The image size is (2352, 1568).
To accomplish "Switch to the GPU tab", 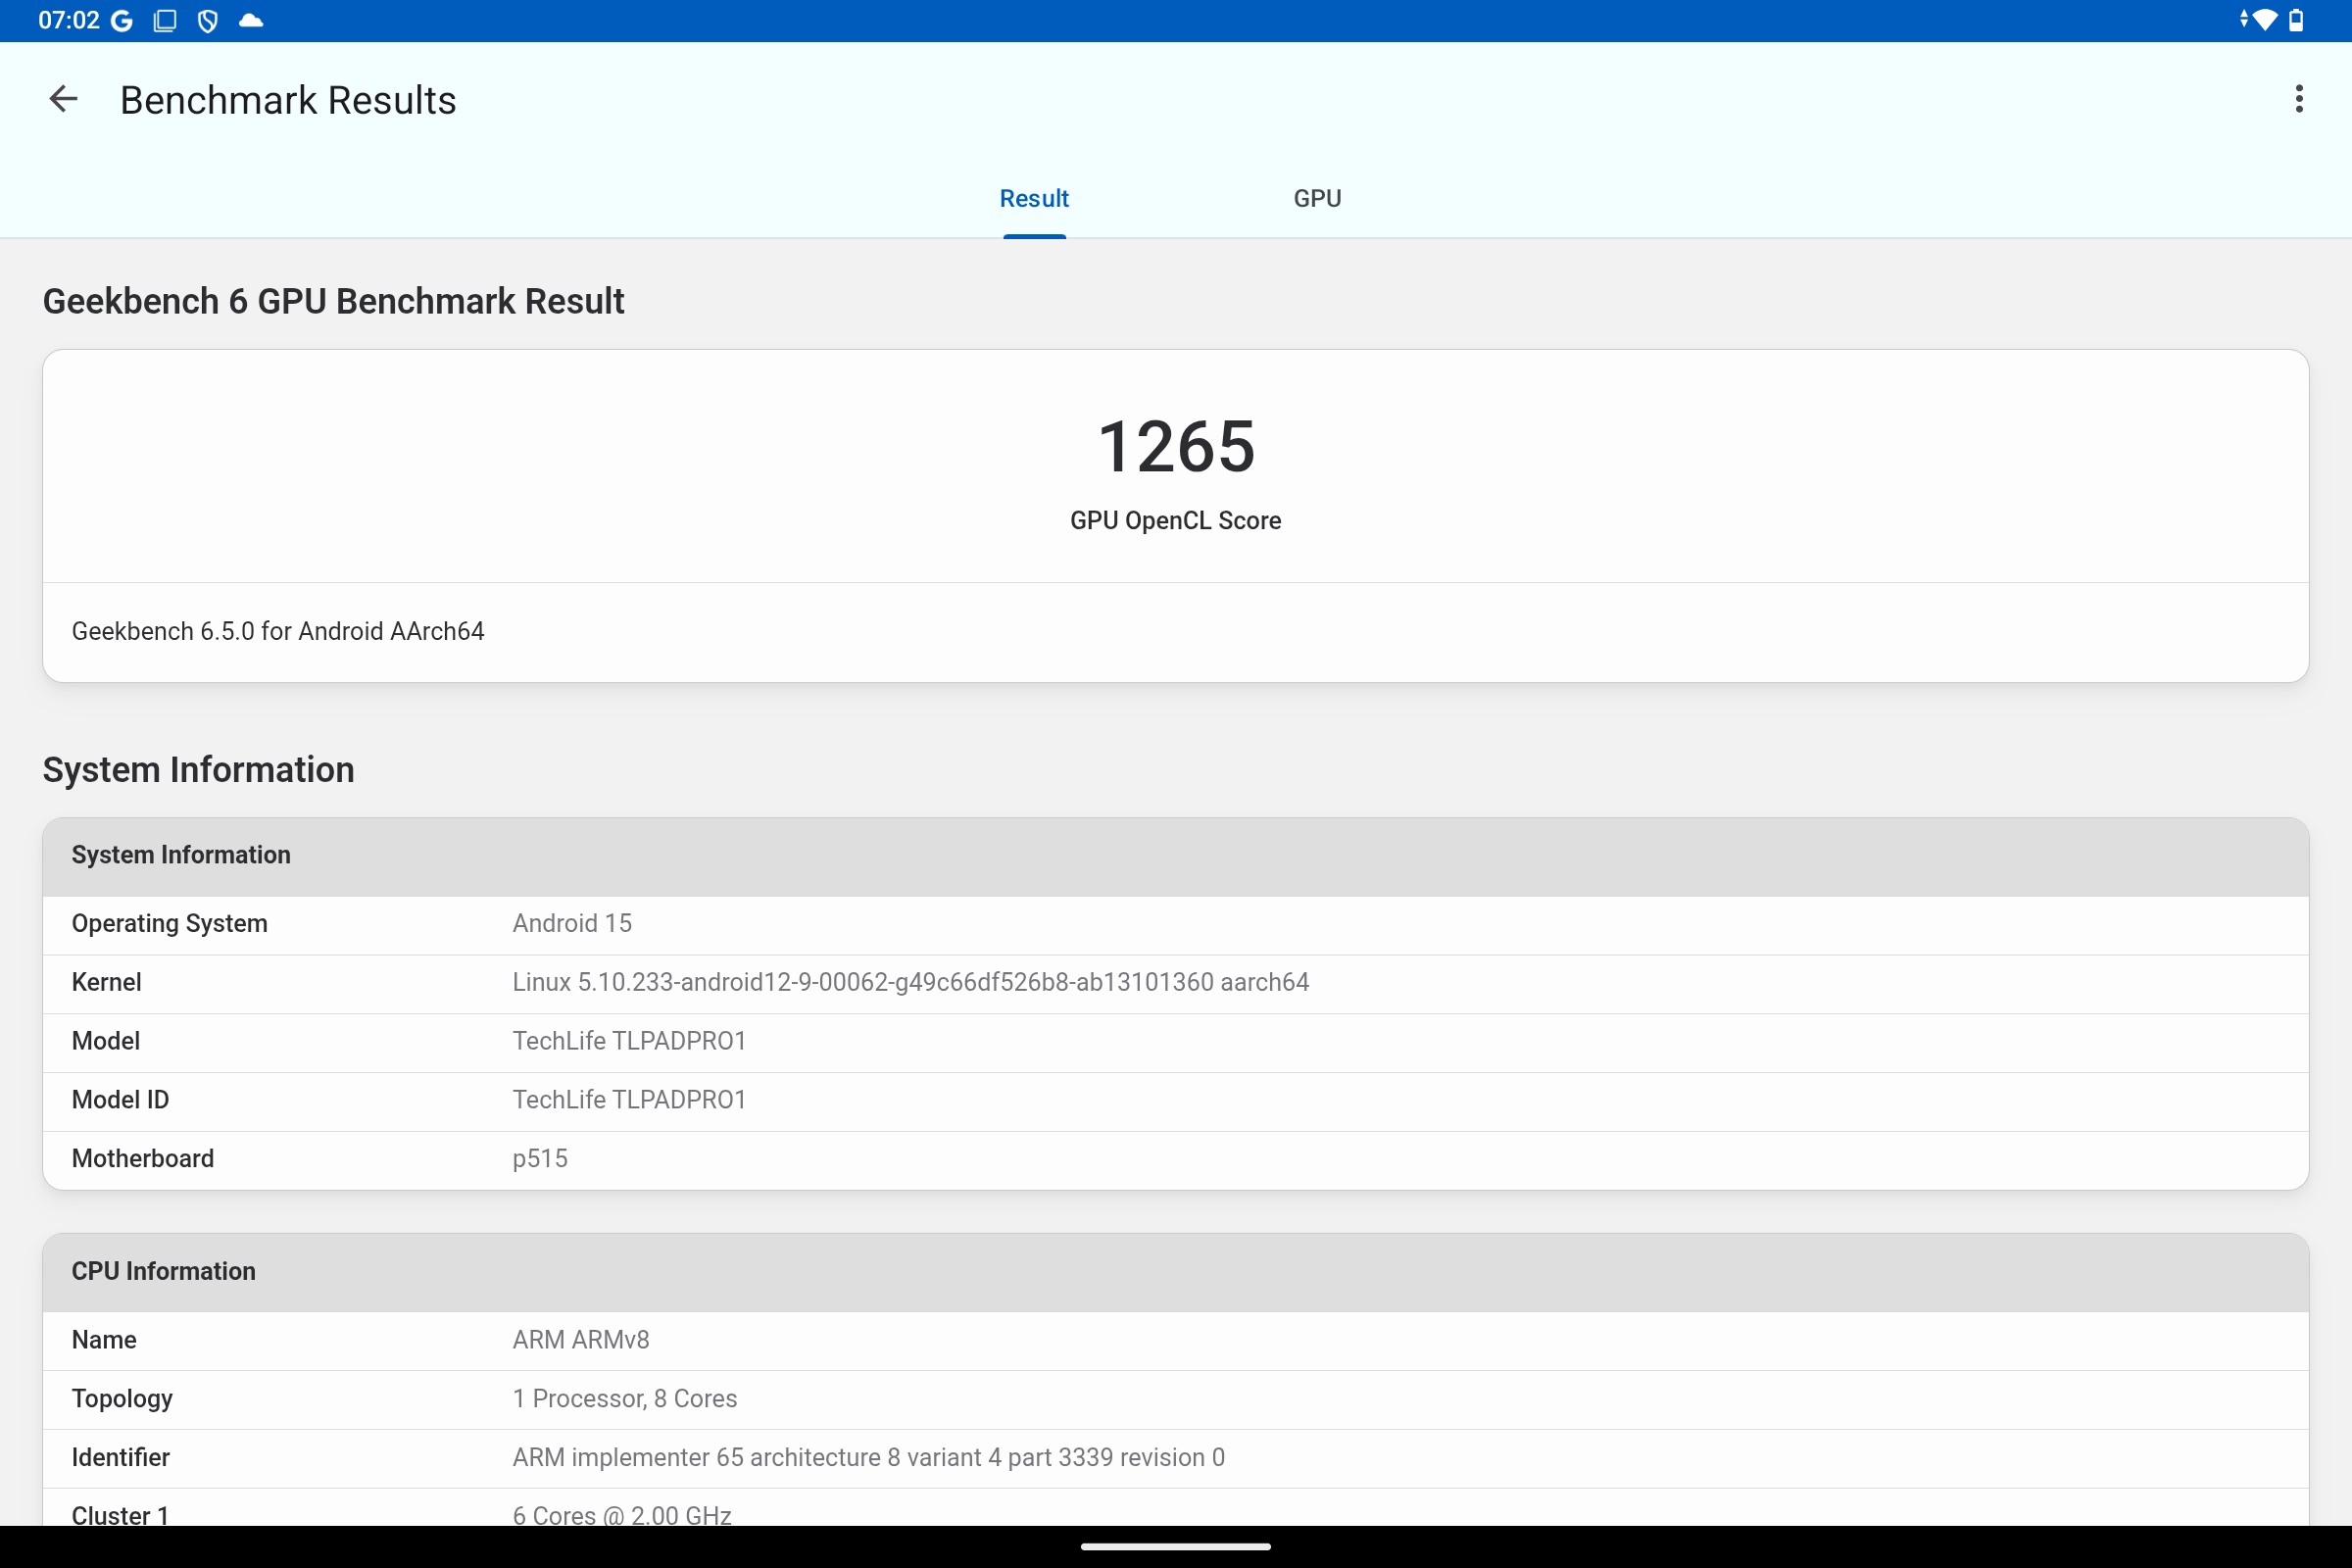I will tap(1317, 198).
